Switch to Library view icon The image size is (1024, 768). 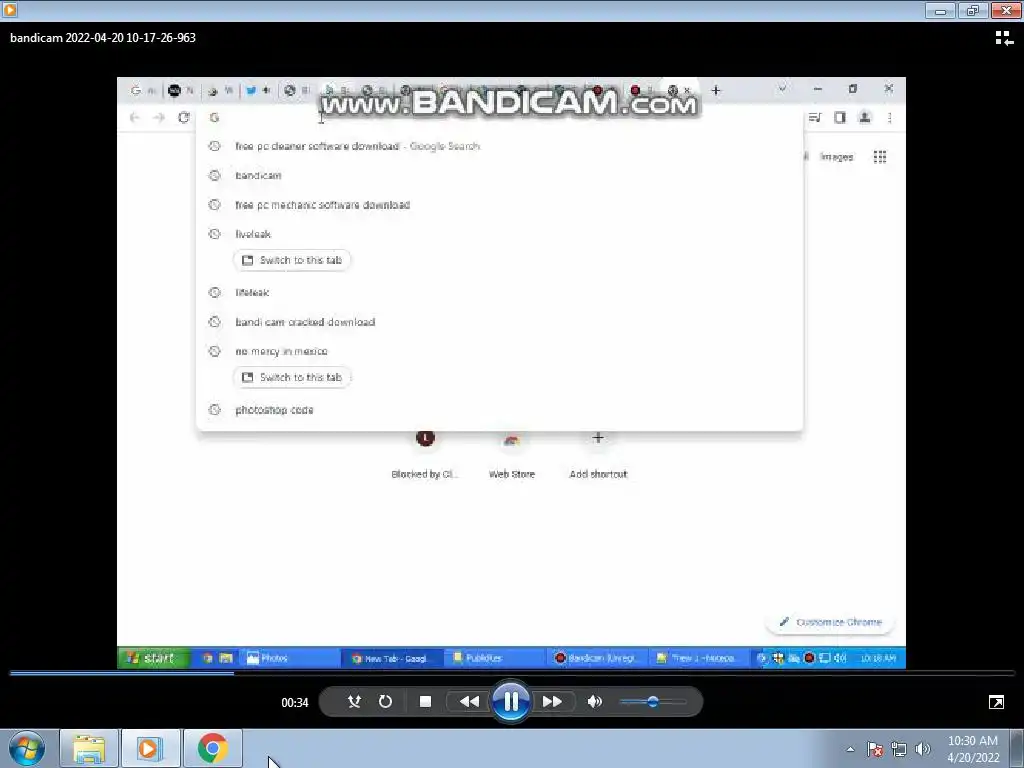pyautogui.click(x=1004, y=38)
